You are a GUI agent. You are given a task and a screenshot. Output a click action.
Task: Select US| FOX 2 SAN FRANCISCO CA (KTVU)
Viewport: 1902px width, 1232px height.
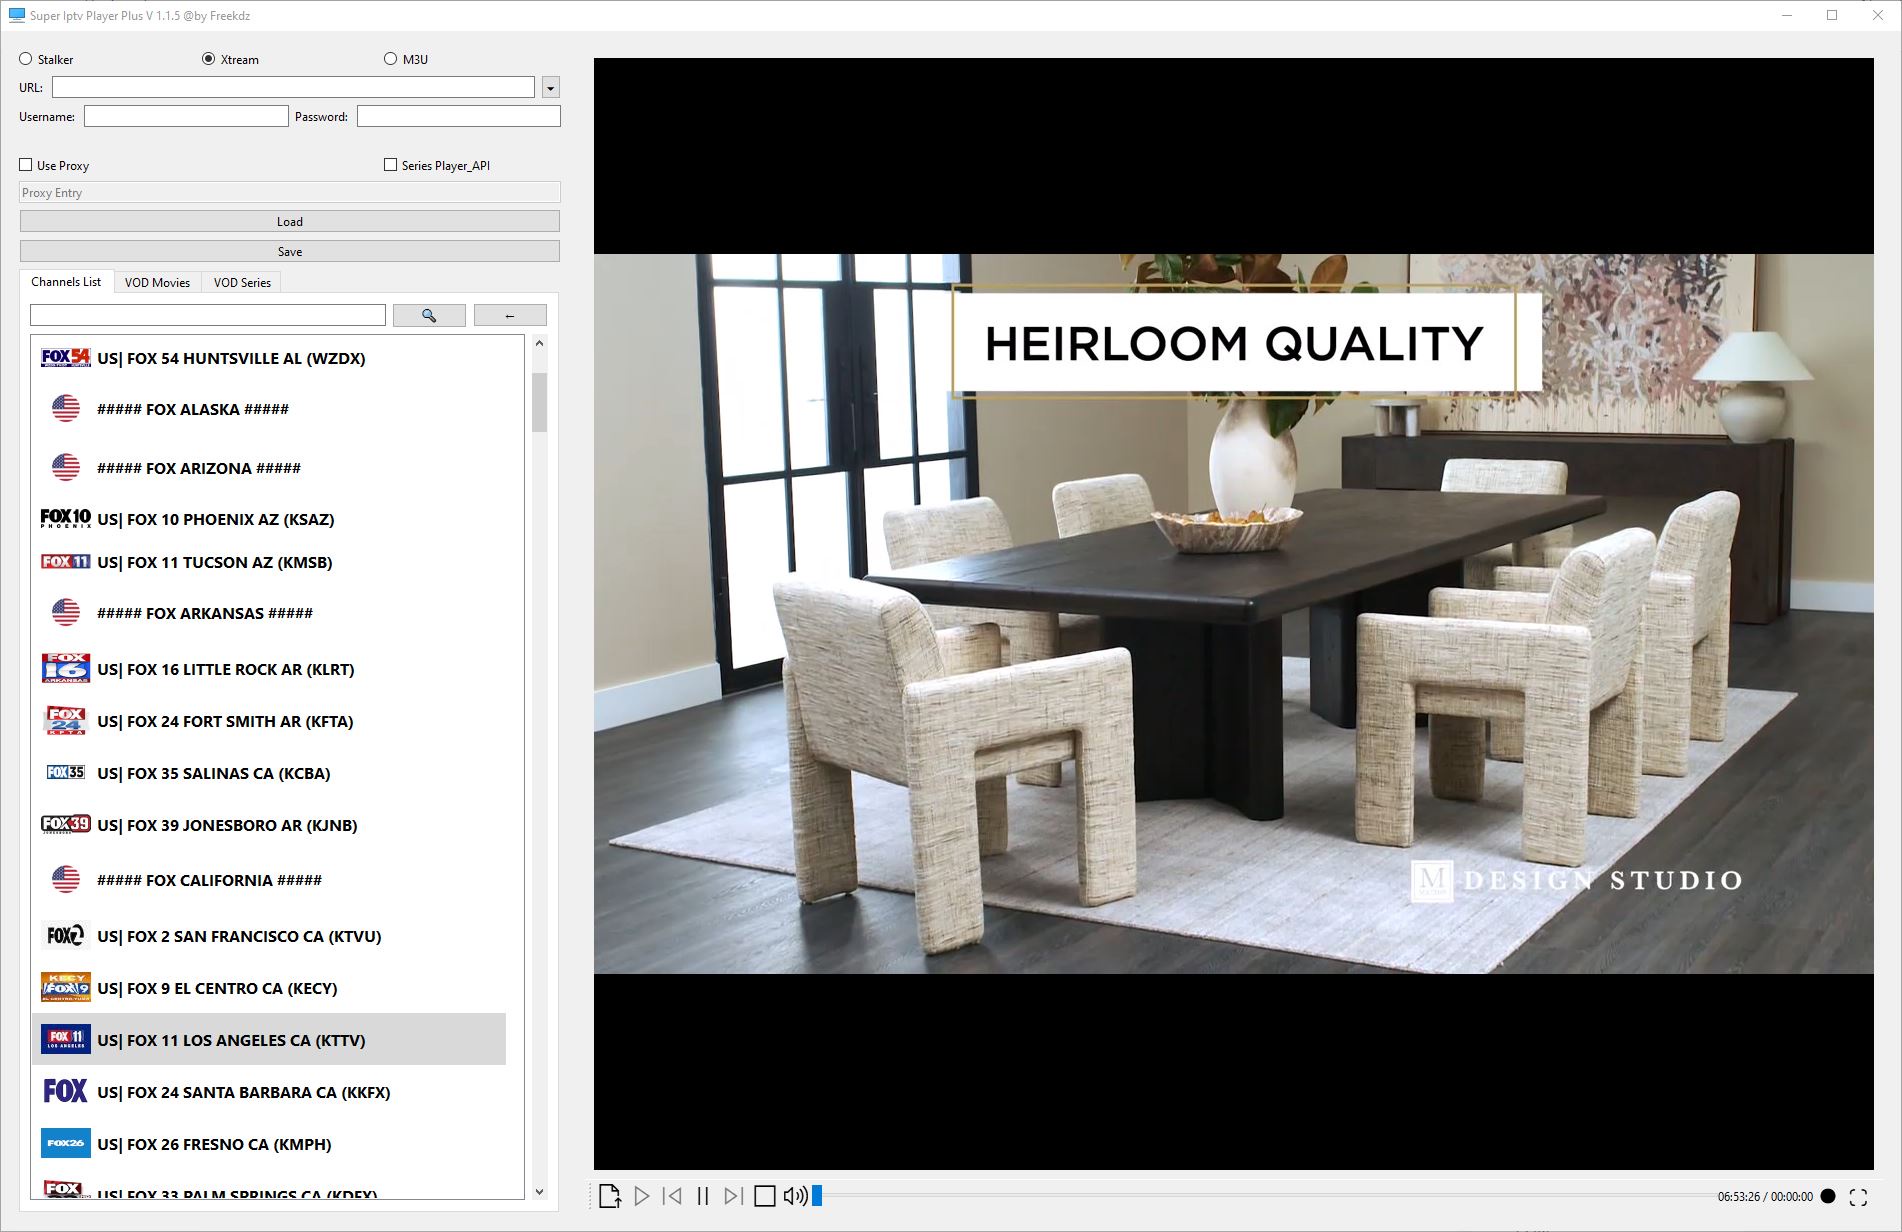(x=239, y=936)
